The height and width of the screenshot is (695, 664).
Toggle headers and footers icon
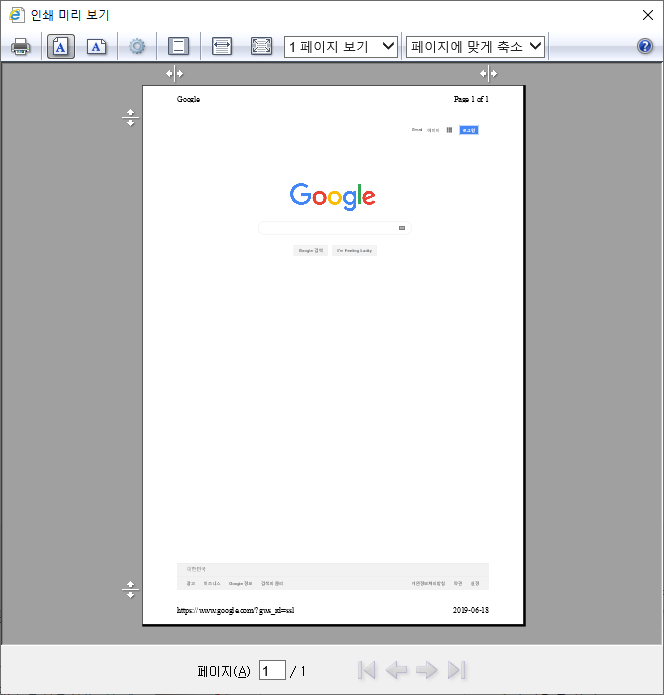178,46
